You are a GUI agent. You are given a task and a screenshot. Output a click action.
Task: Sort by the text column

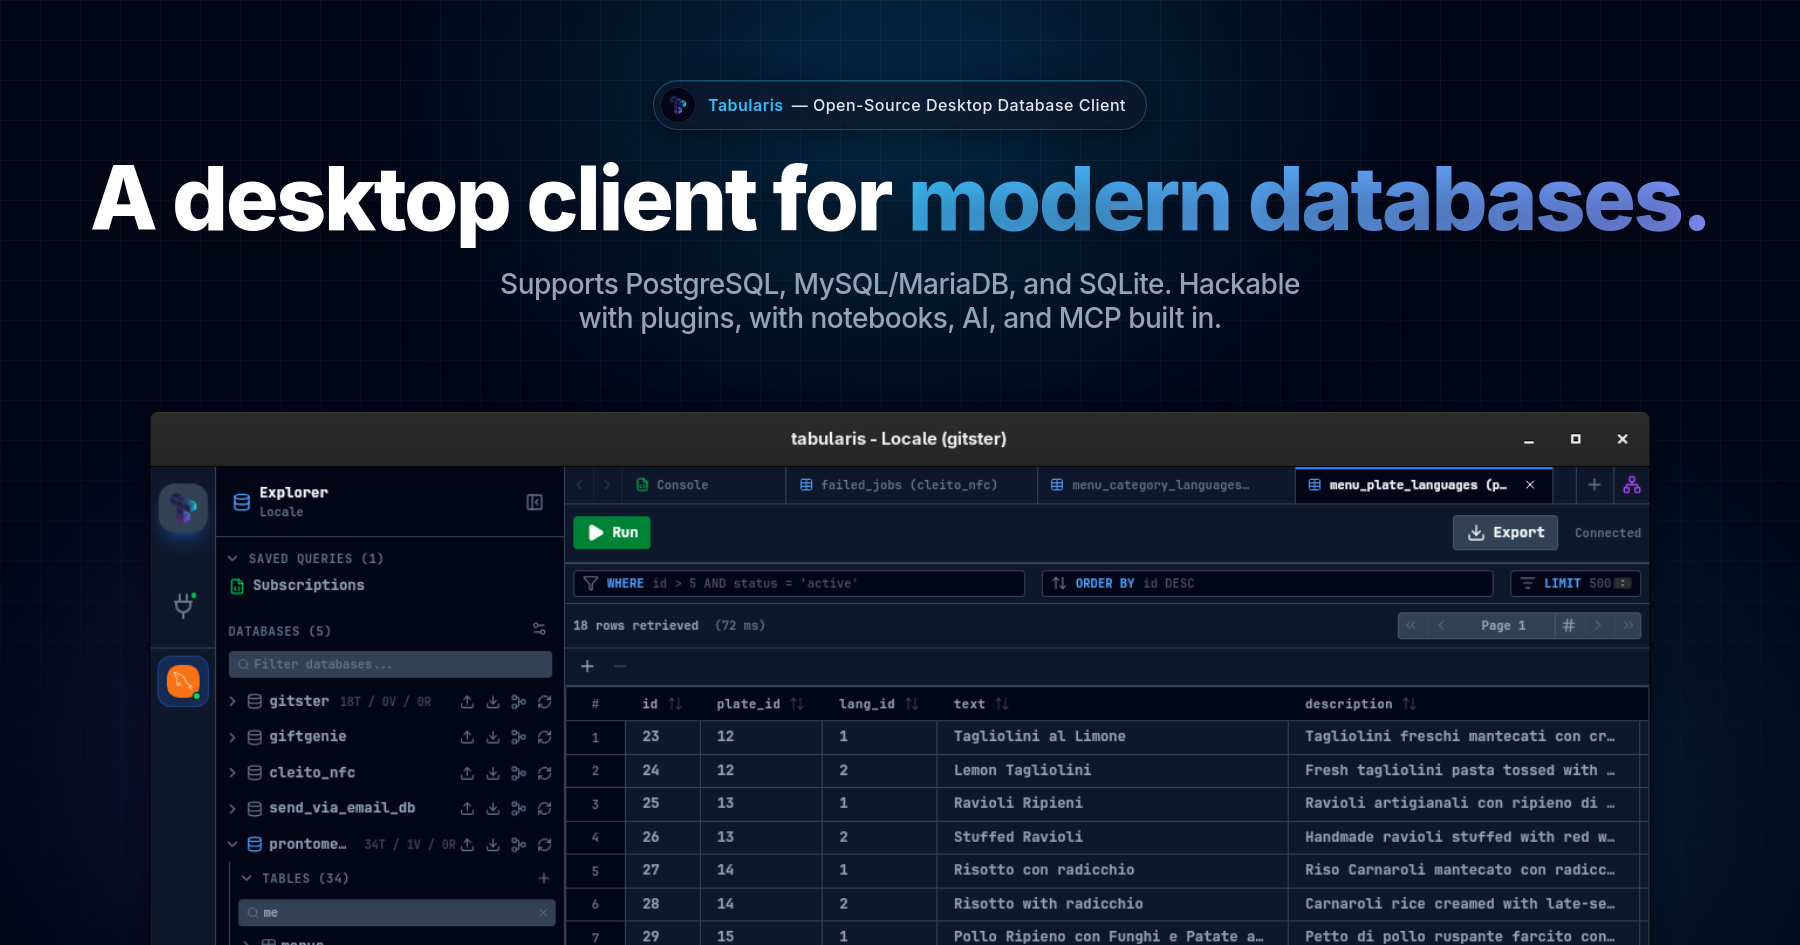[x=1002, y=704]
